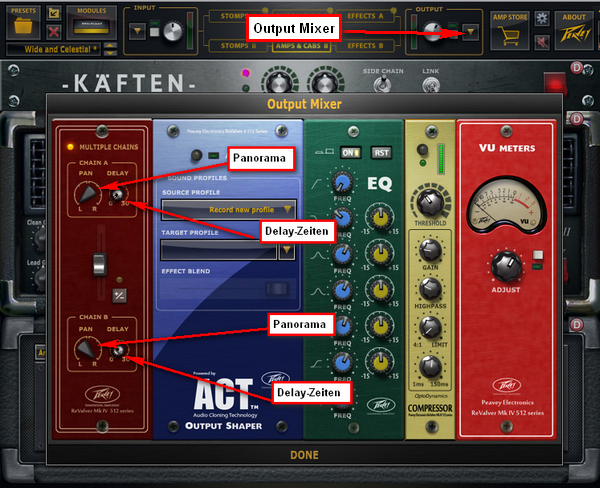Open the Amp Store shopping cart
The width and height of the screenshot is (600, 488).
pos(510,31)
